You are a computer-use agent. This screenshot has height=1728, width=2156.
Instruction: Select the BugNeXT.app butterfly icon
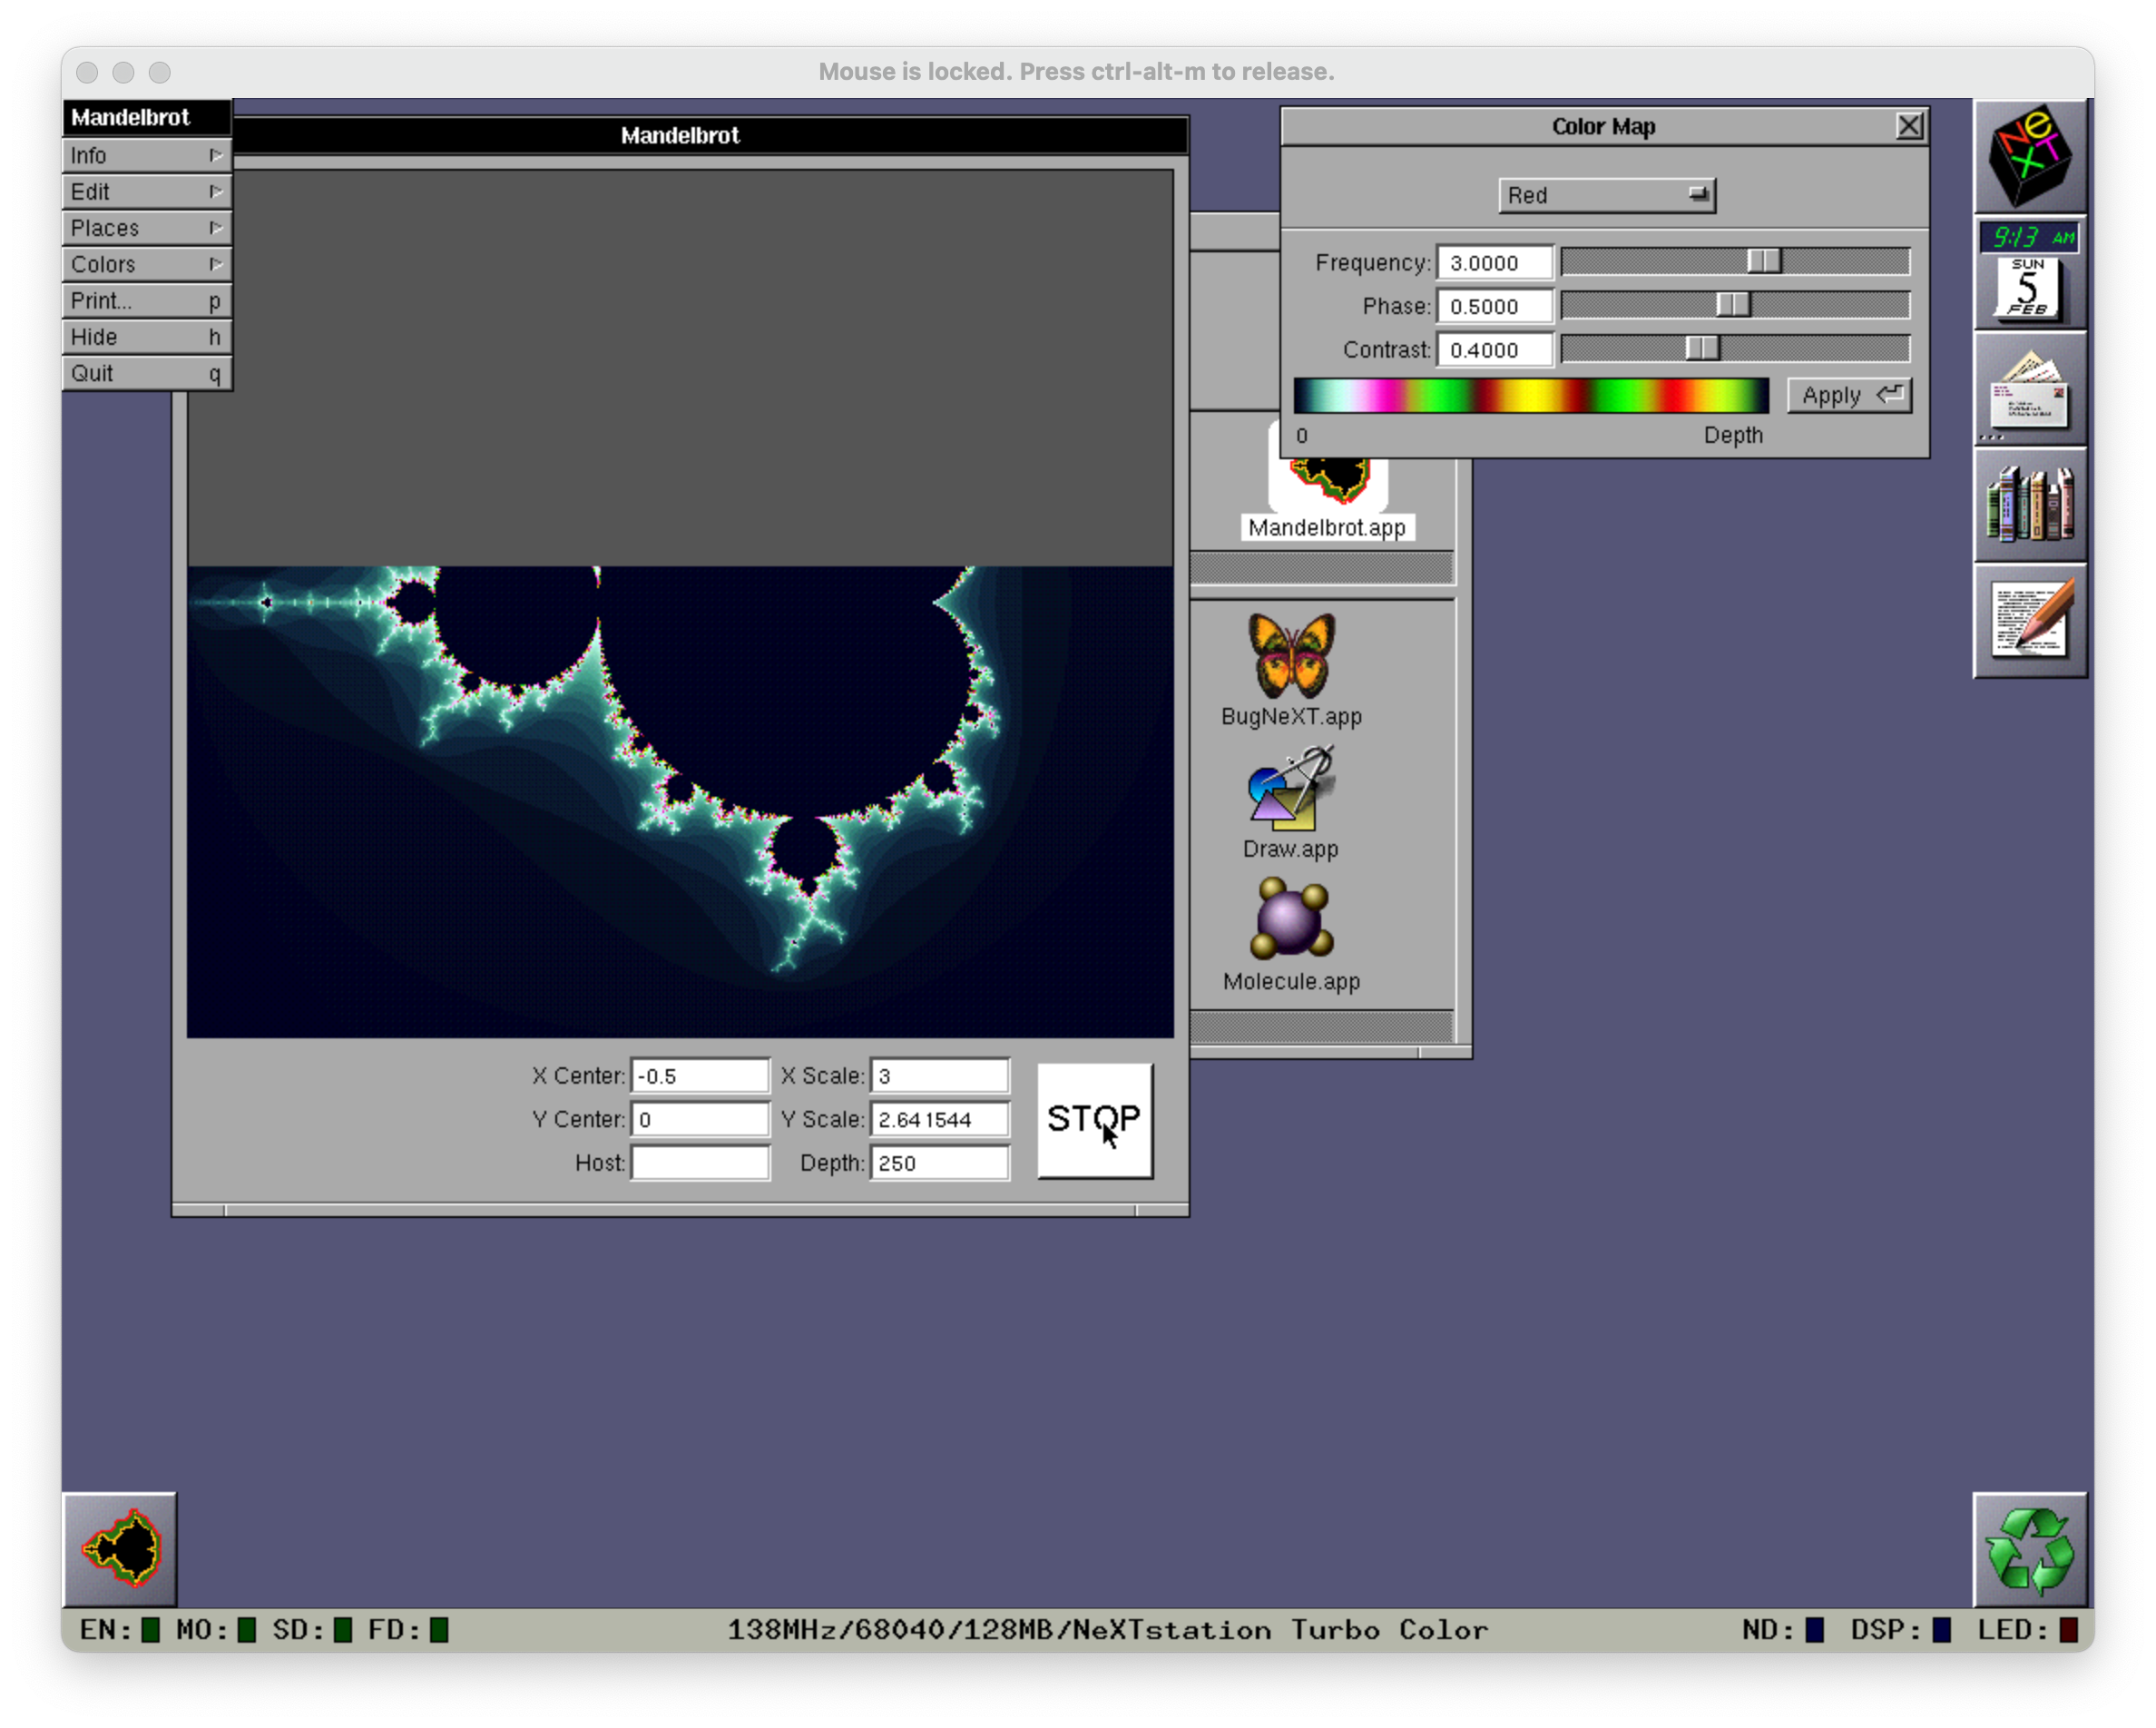click(1291, 656)
